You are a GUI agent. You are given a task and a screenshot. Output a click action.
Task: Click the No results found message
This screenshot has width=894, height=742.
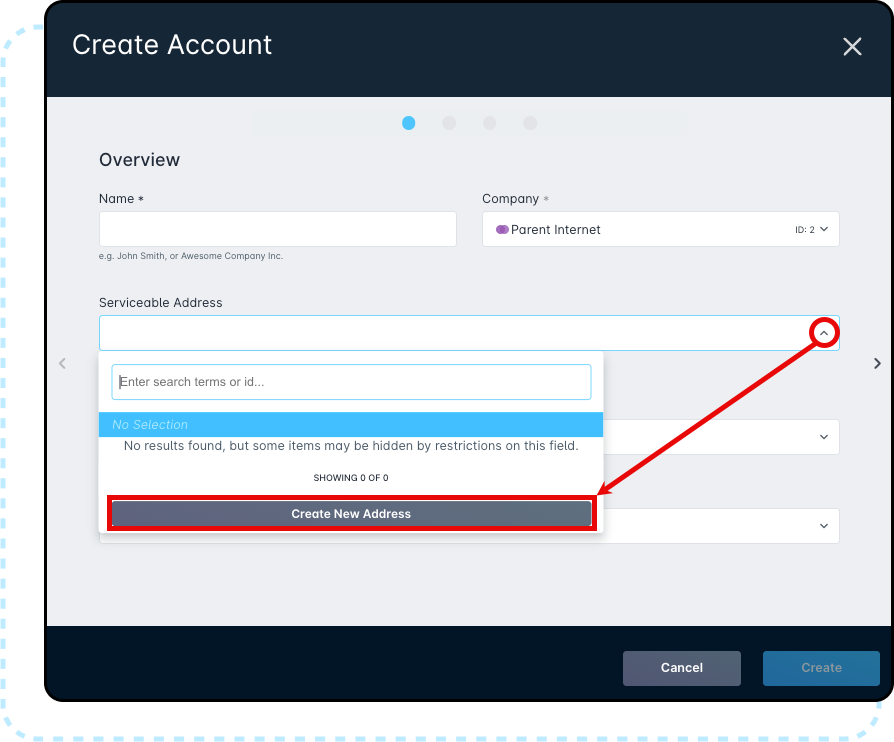click(351, 445)
